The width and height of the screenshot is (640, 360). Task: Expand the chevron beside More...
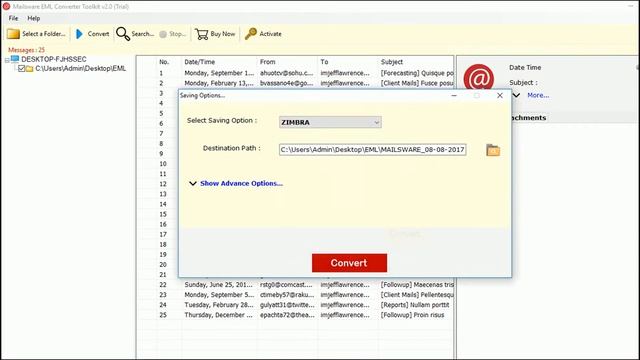516,95
